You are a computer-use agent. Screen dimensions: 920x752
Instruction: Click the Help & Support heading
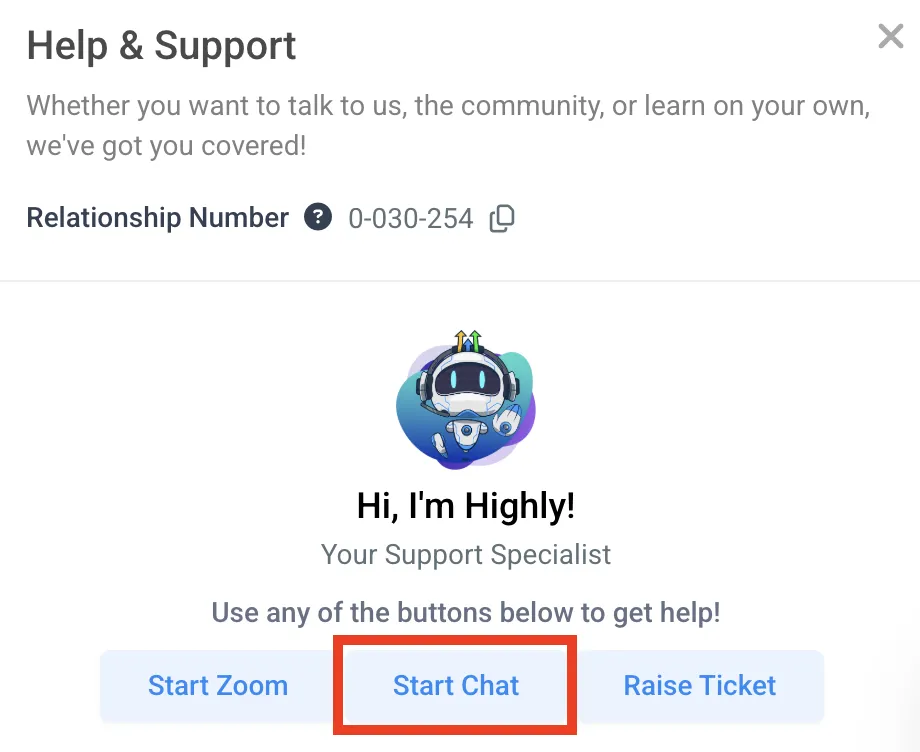click(x=161, y=46)
